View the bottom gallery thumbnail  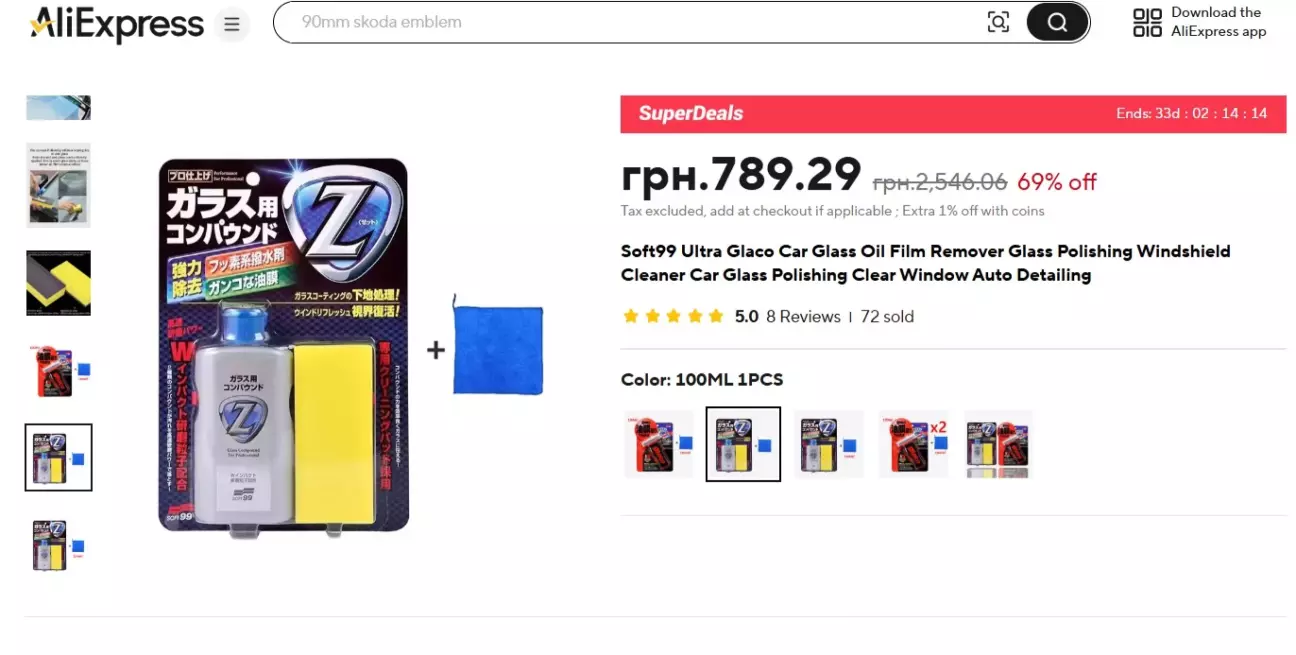tap(58, 545)
